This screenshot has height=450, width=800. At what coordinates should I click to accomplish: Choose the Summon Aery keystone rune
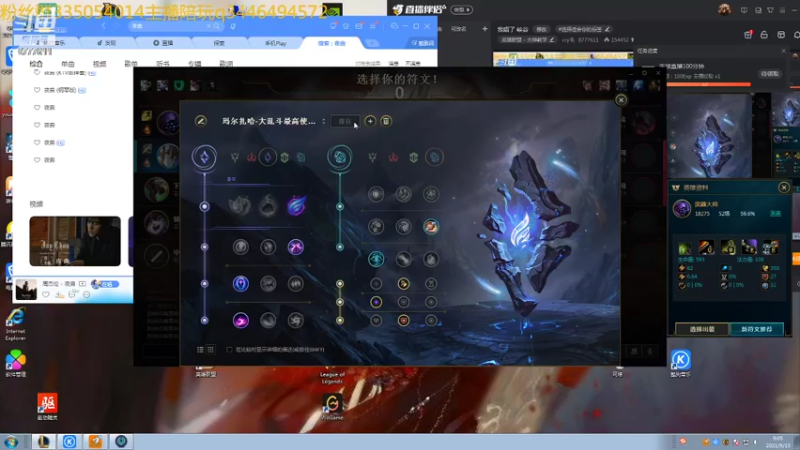click(240, 206)
